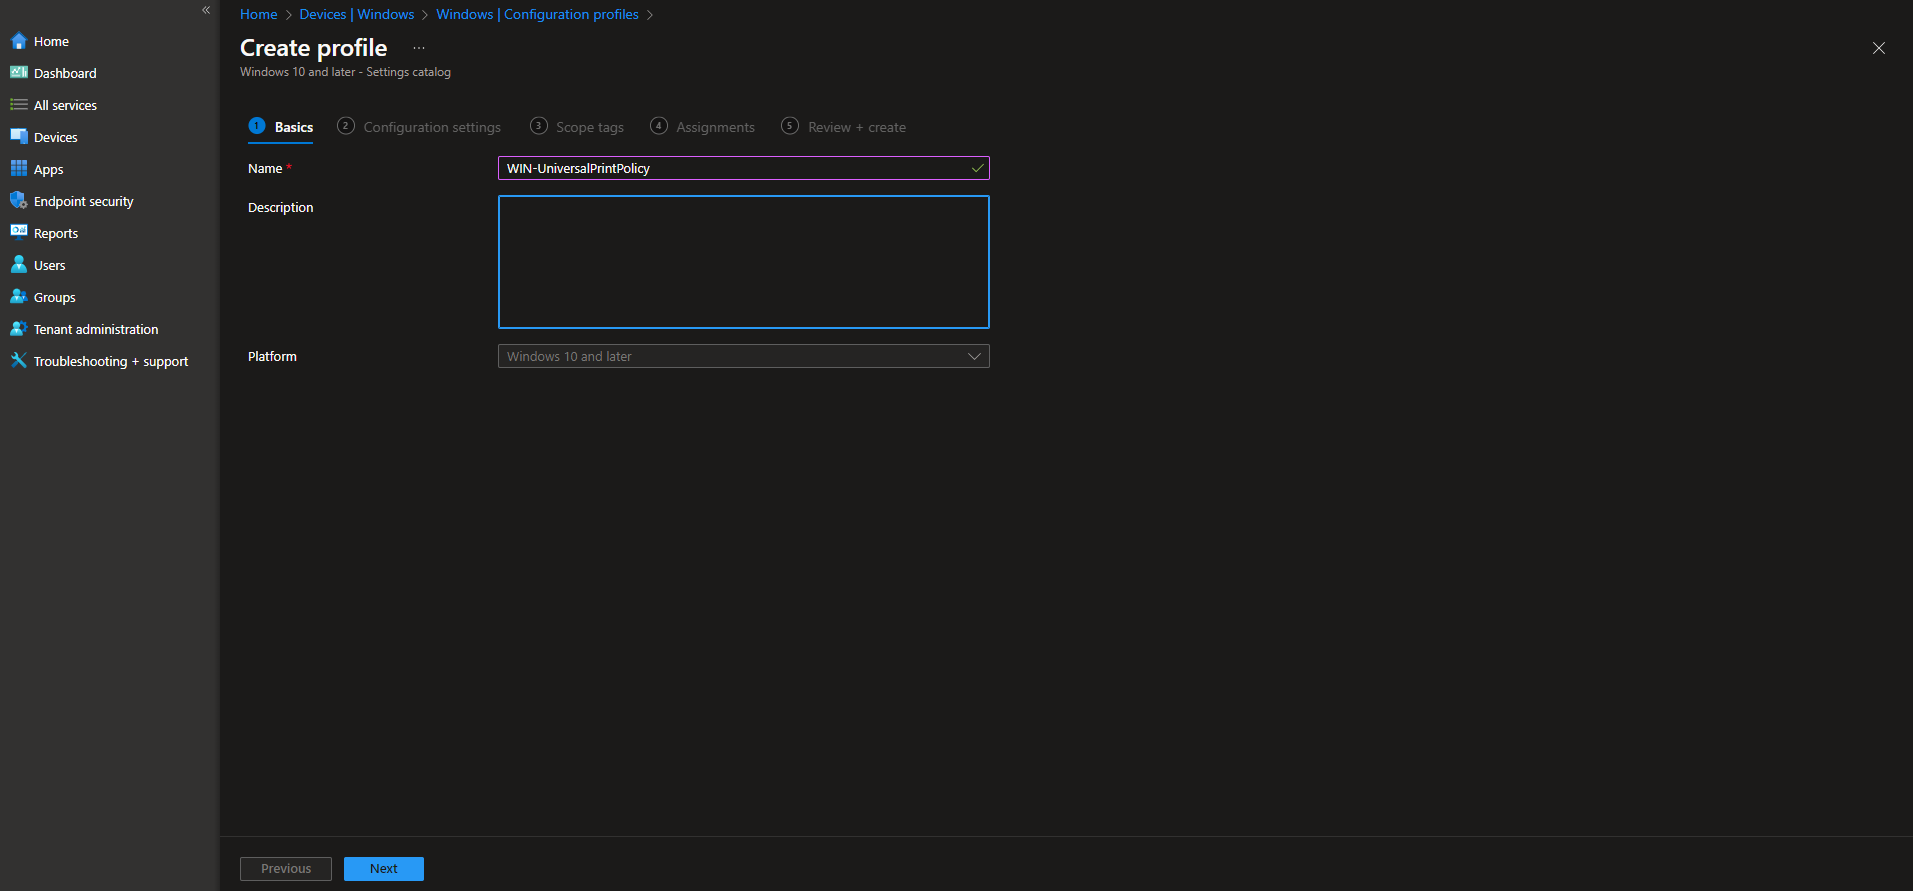The image size is (1913, 891).
Task: Switch to Assignments step
Action: pos(703,127)
